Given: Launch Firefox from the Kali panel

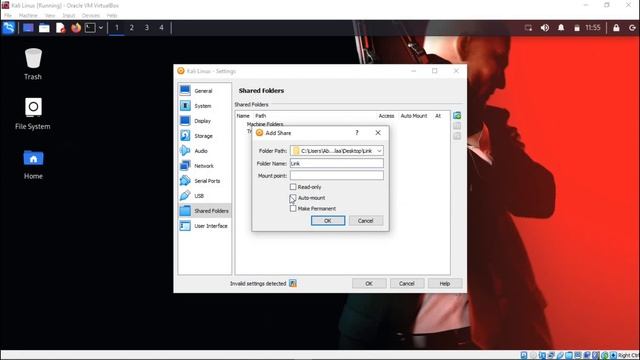Looking at the screenshot, I should pos(76,28).
